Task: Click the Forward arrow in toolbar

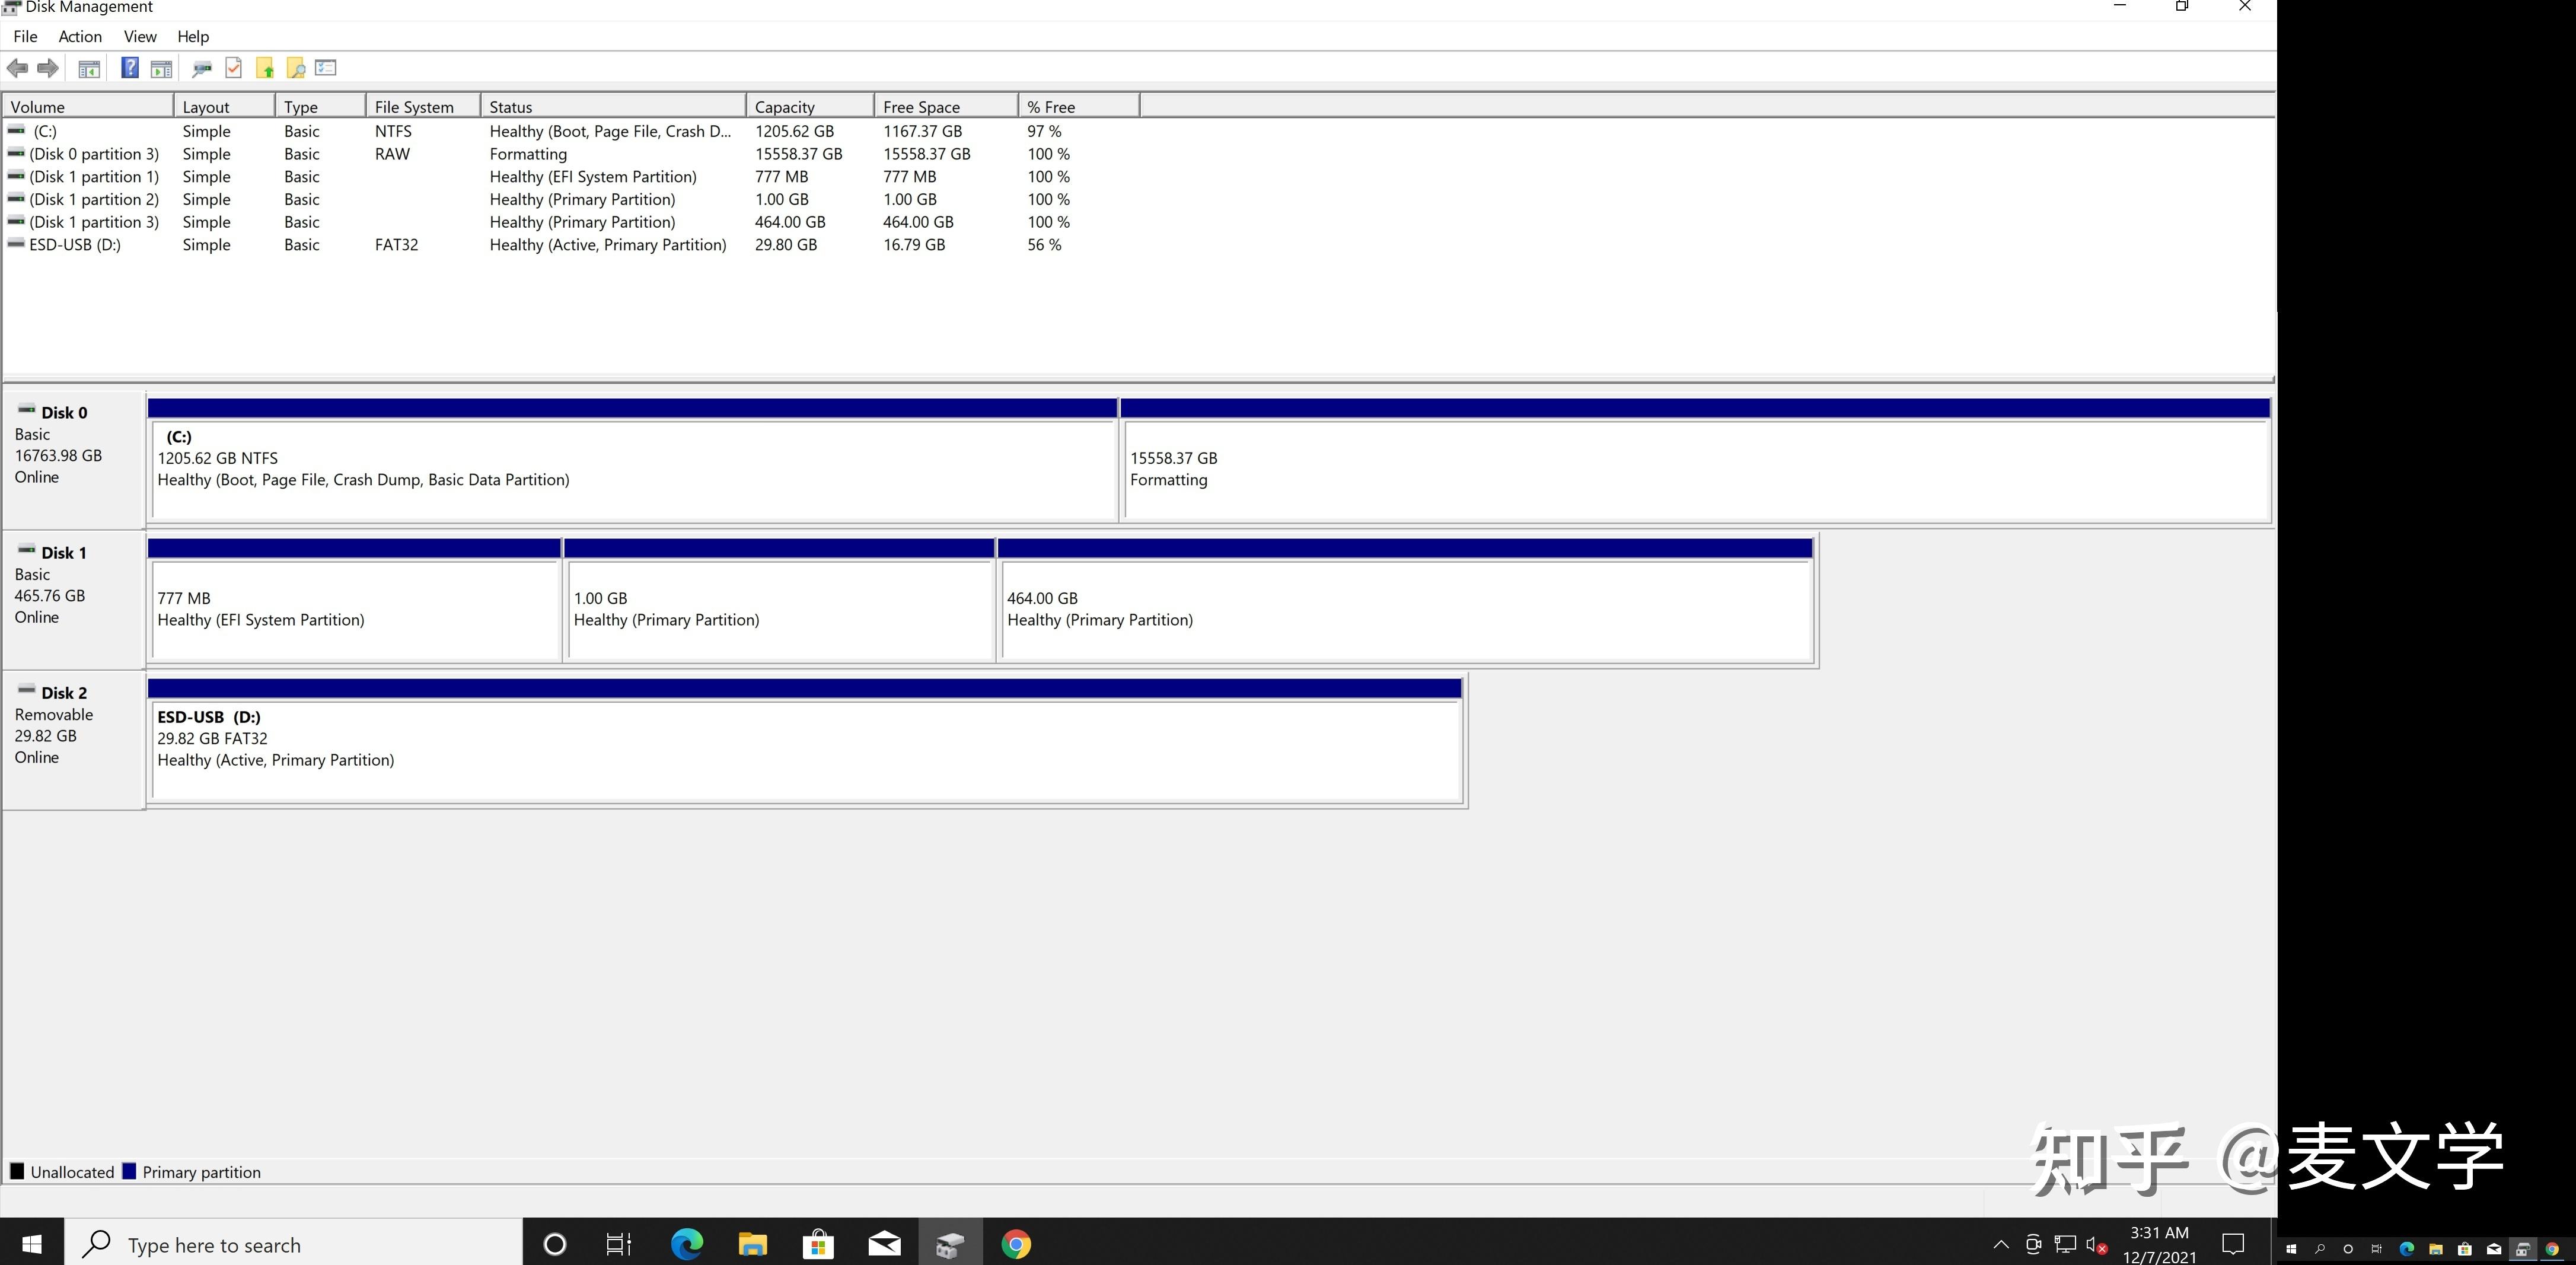Action: 47,68
